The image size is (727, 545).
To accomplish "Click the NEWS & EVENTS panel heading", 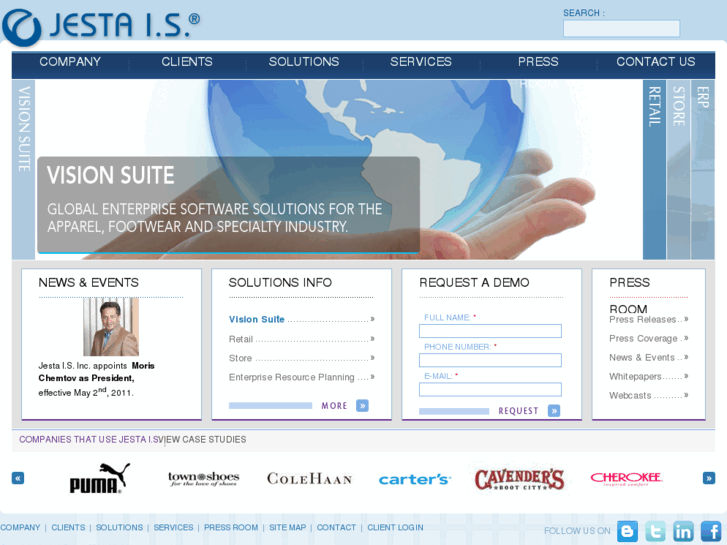I will pos(89,282).
